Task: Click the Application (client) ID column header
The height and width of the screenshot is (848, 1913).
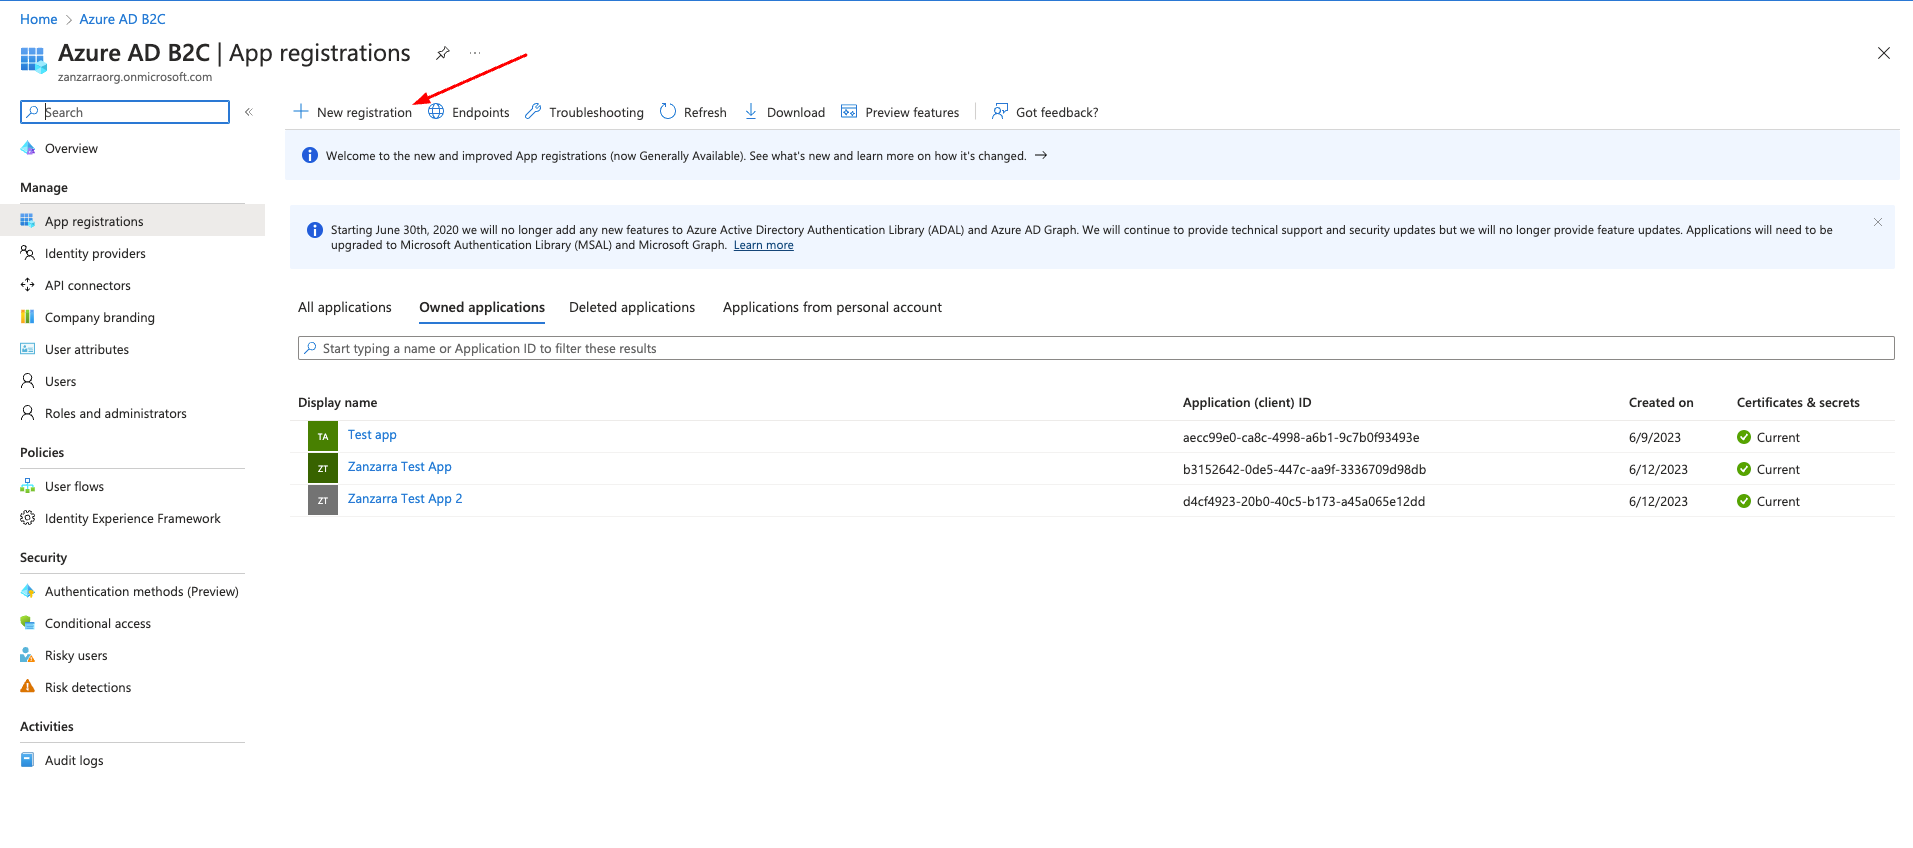Action: [1247, 402]
